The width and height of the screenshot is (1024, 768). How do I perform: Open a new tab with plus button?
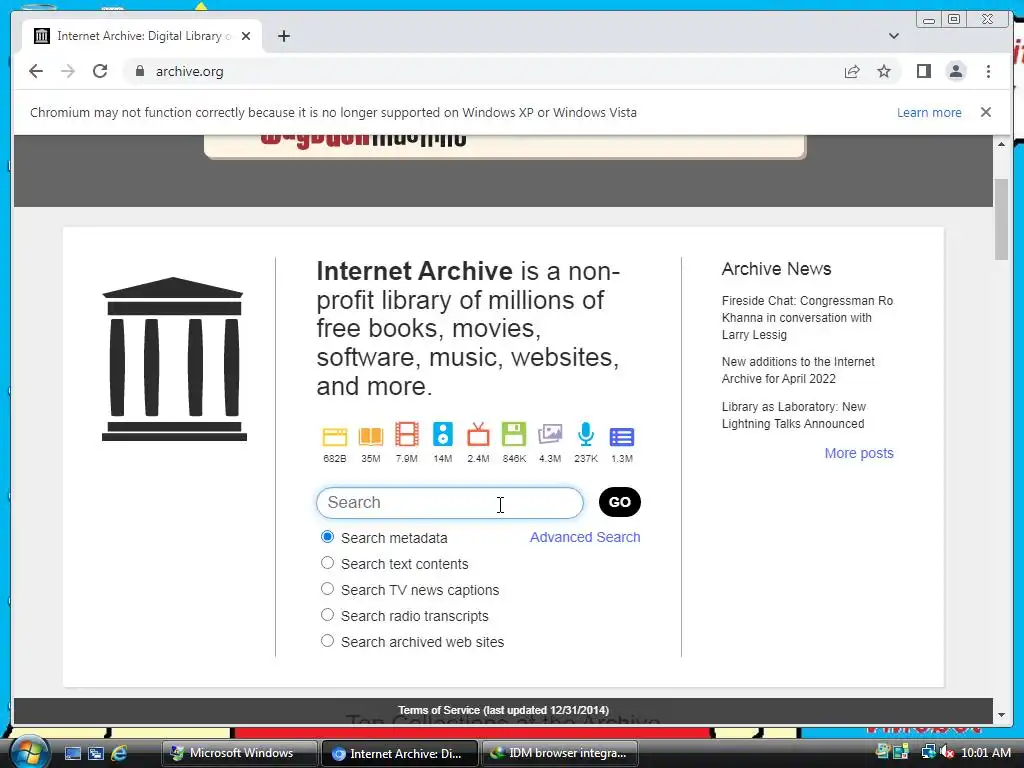click(x=283, y=36)
